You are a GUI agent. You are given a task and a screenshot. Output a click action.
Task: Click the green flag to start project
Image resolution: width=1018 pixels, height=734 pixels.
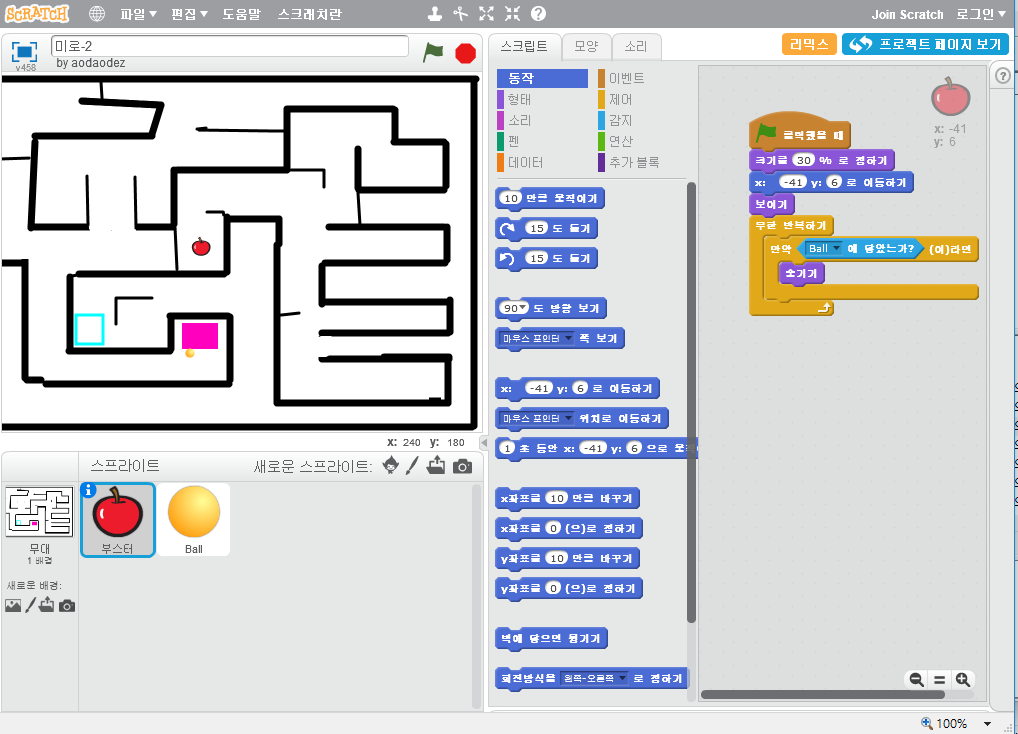click(x=432, y=52)
